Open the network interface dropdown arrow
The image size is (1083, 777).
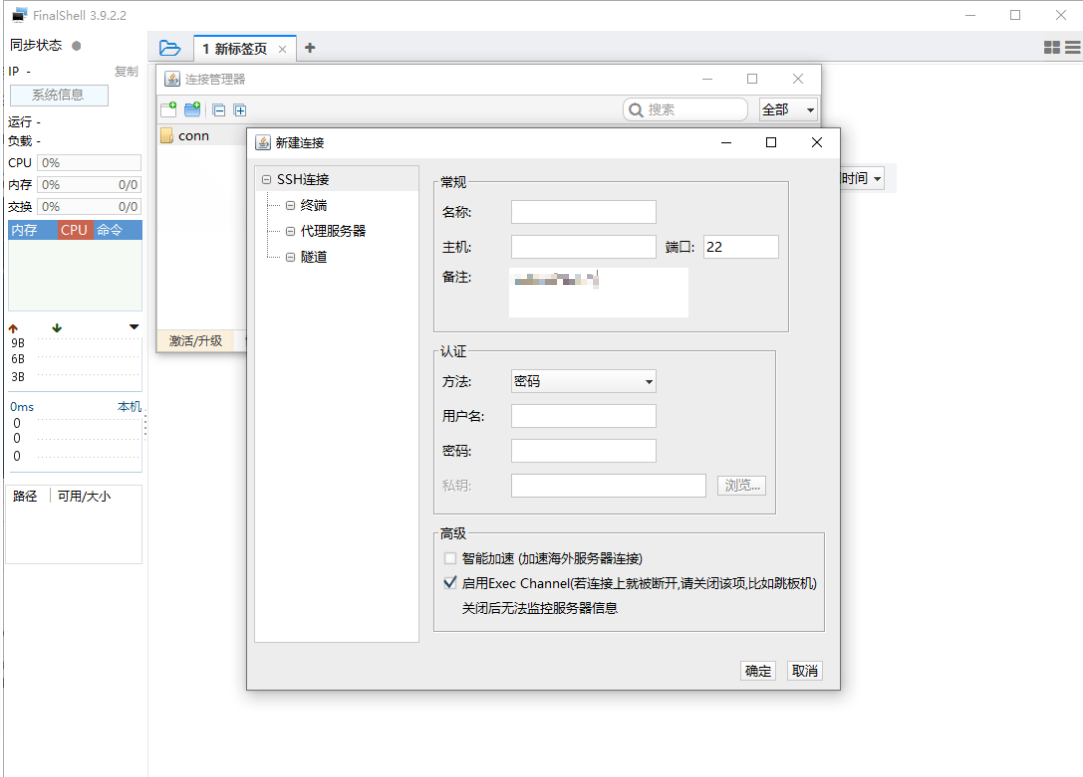134,327
